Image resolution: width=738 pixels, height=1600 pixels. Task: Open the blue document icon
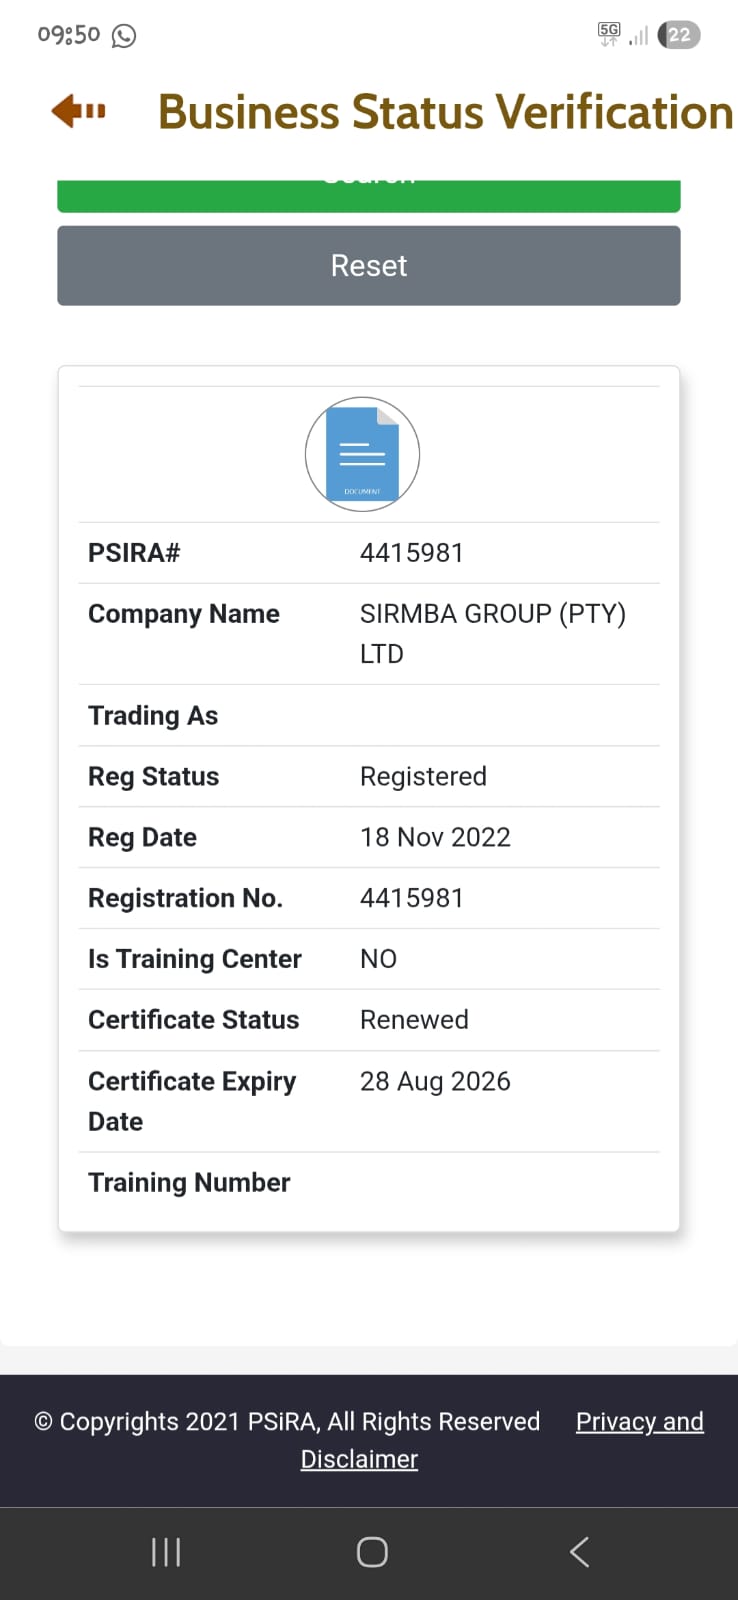(x=362, y=454)
